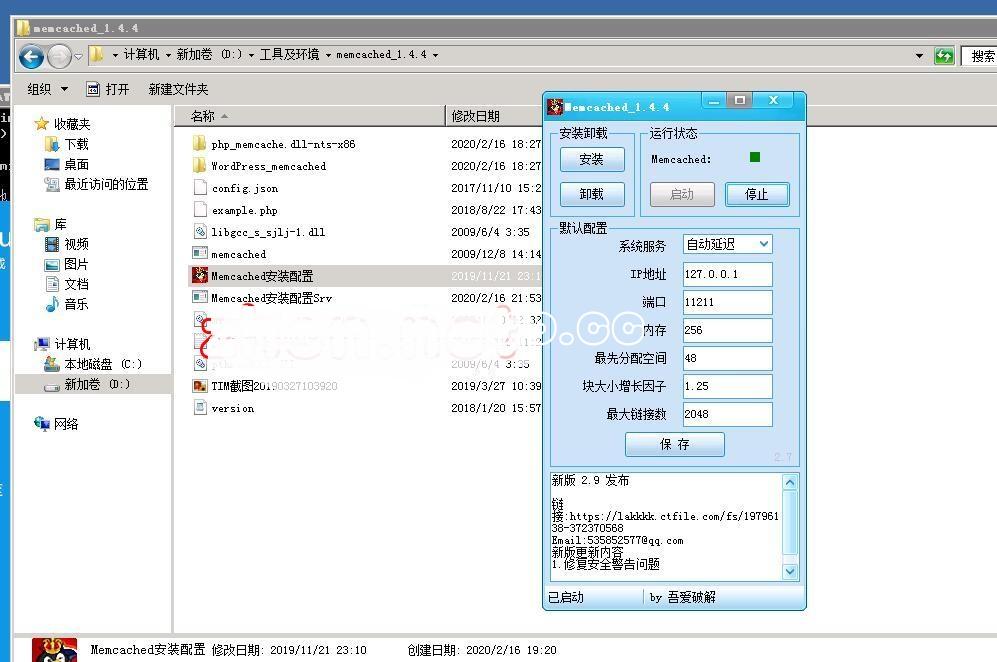Click the 搜索 search box

pyautogui.click(x=980, y=56)
